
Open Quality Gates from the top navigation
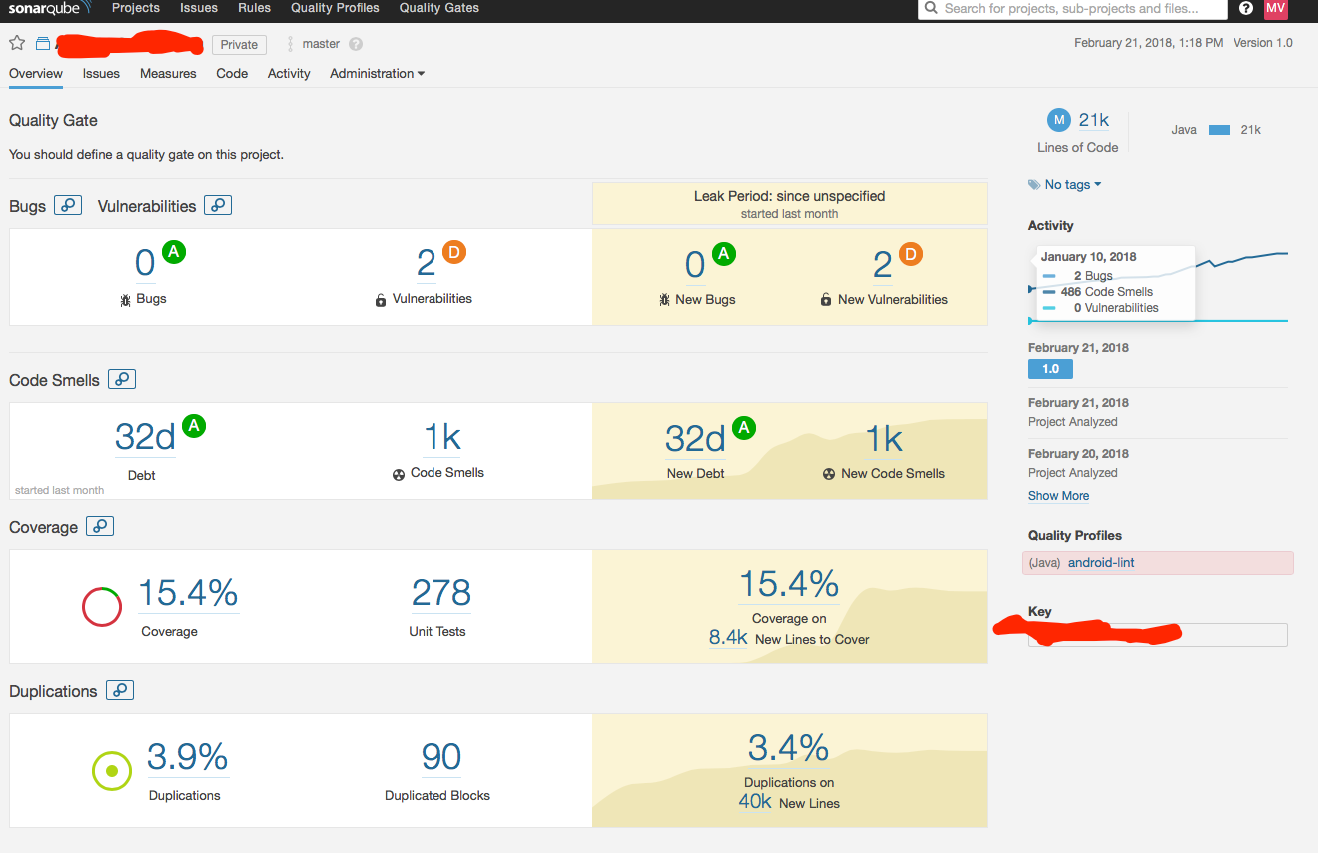point(438,8)
